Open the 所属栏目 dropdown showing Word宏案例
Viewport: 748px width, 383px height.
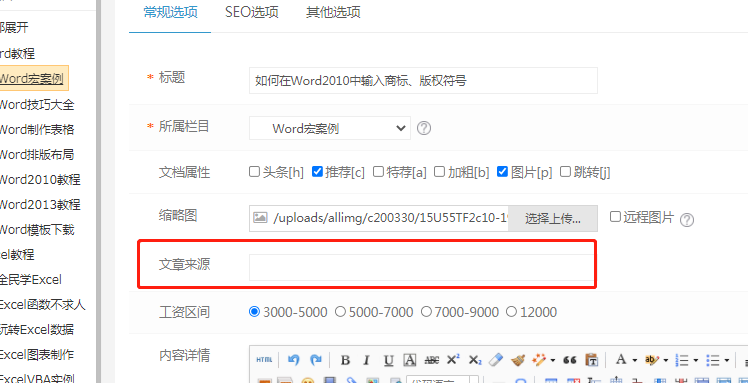coord(330,128)
